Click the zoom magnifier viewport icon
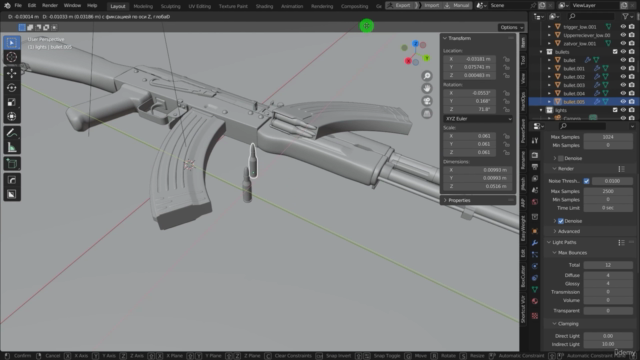Viewport: 640px width, 360px height. click(x=427, y=76)
